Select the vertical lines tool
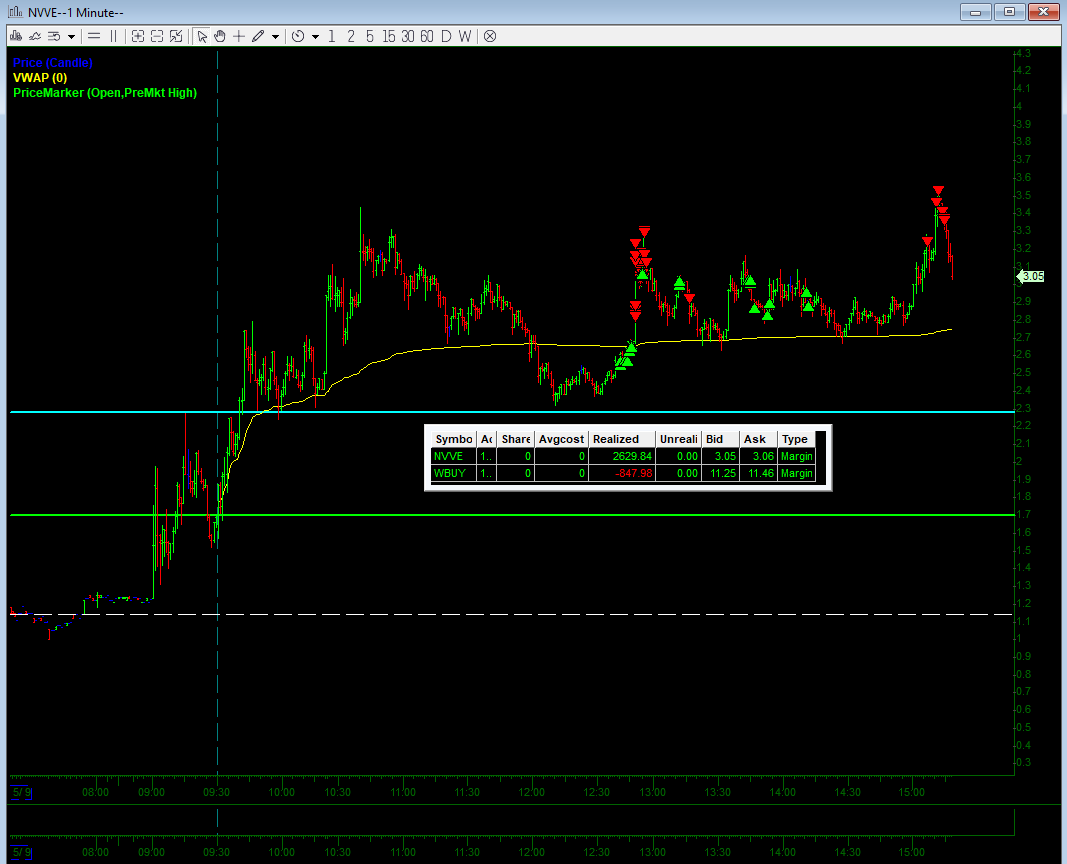Screen dimensions: 1067x864 coord(114,36)
